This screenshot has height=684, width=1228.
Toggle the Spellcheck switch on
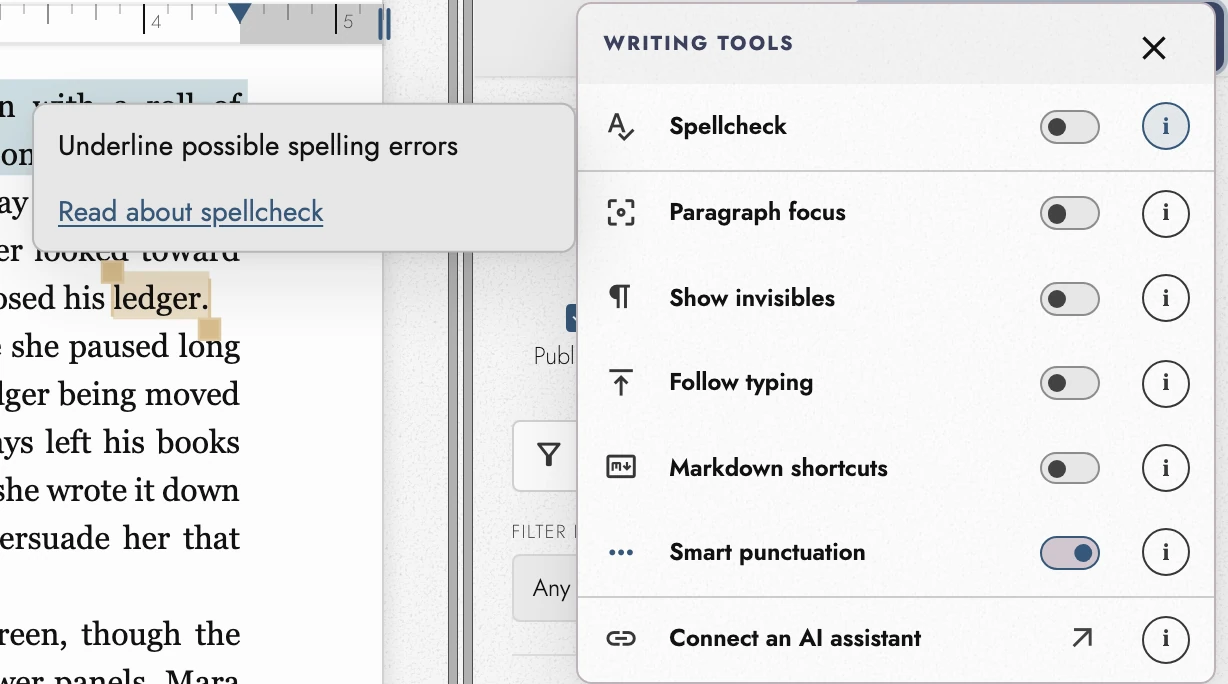point(1070,127)
